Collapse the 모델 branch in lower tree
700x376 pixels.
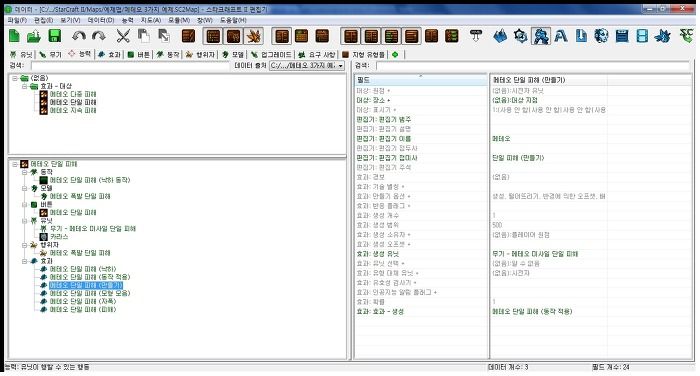(25, 188)
